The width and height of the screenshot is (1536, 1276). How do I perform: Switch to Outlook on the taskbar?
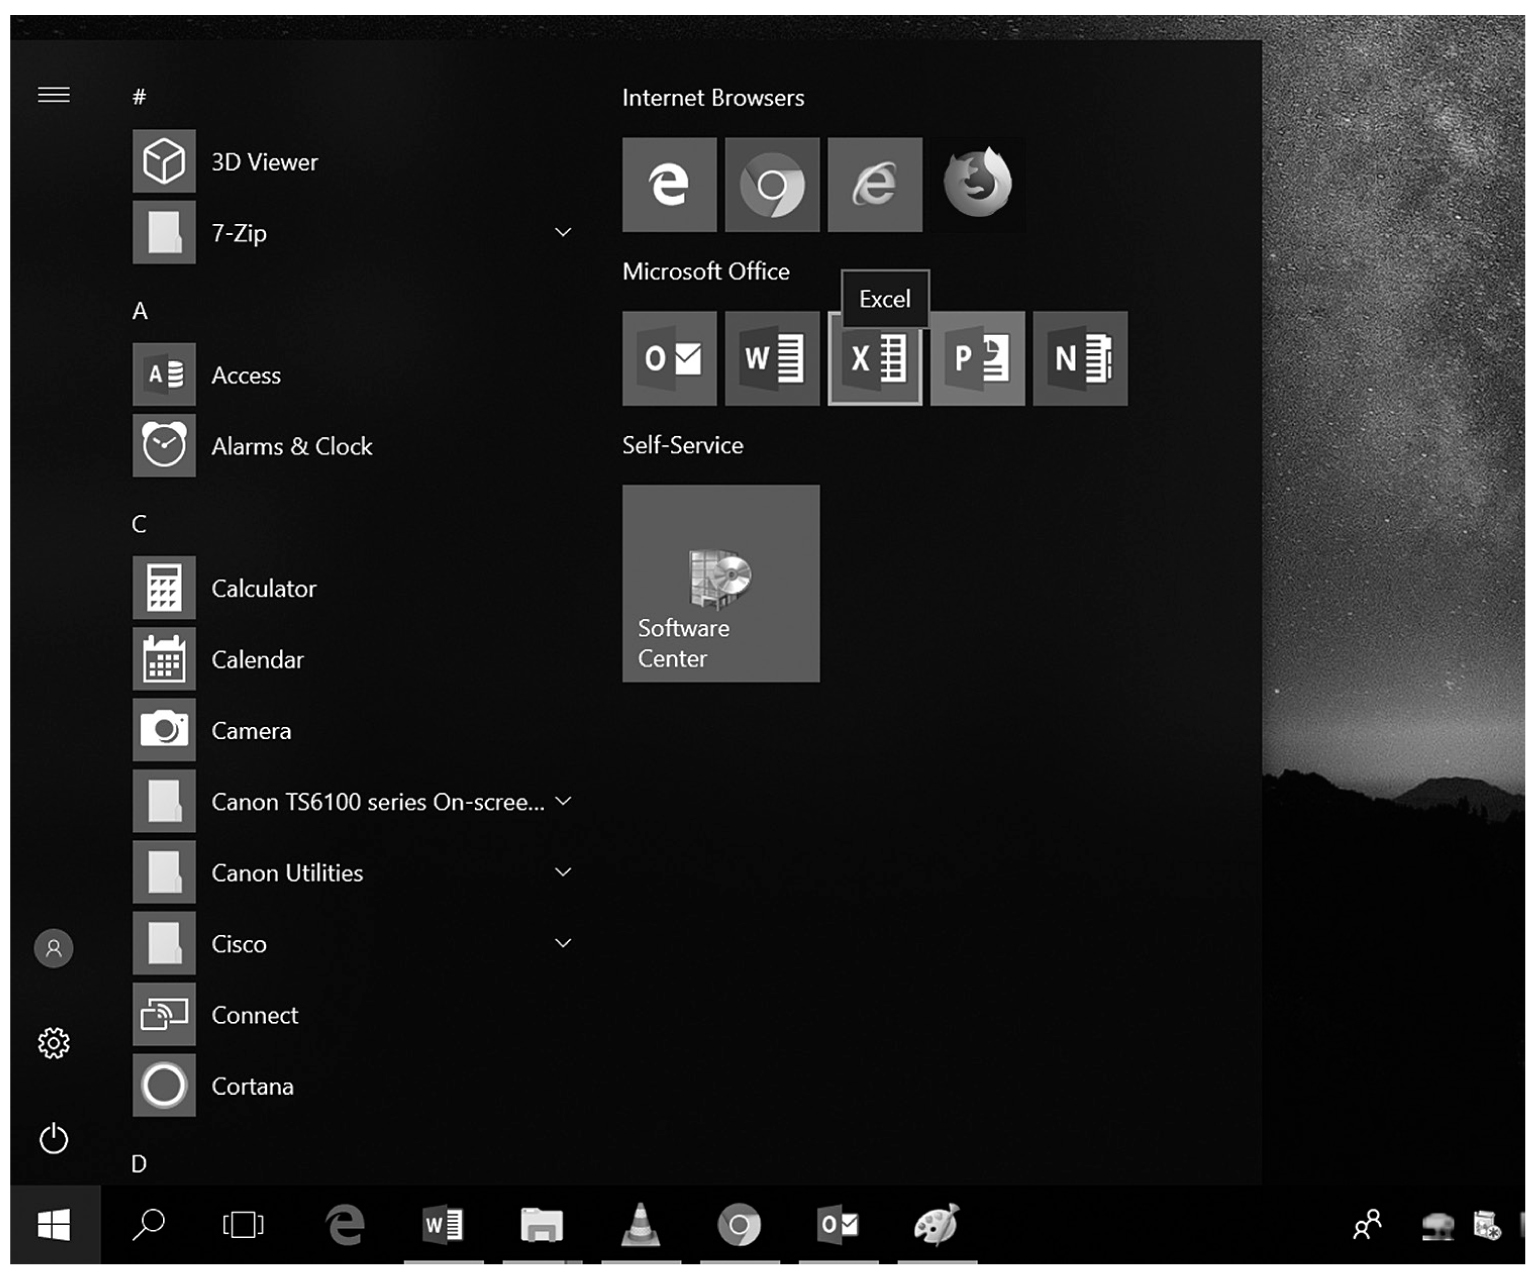tap(838, 1225)
